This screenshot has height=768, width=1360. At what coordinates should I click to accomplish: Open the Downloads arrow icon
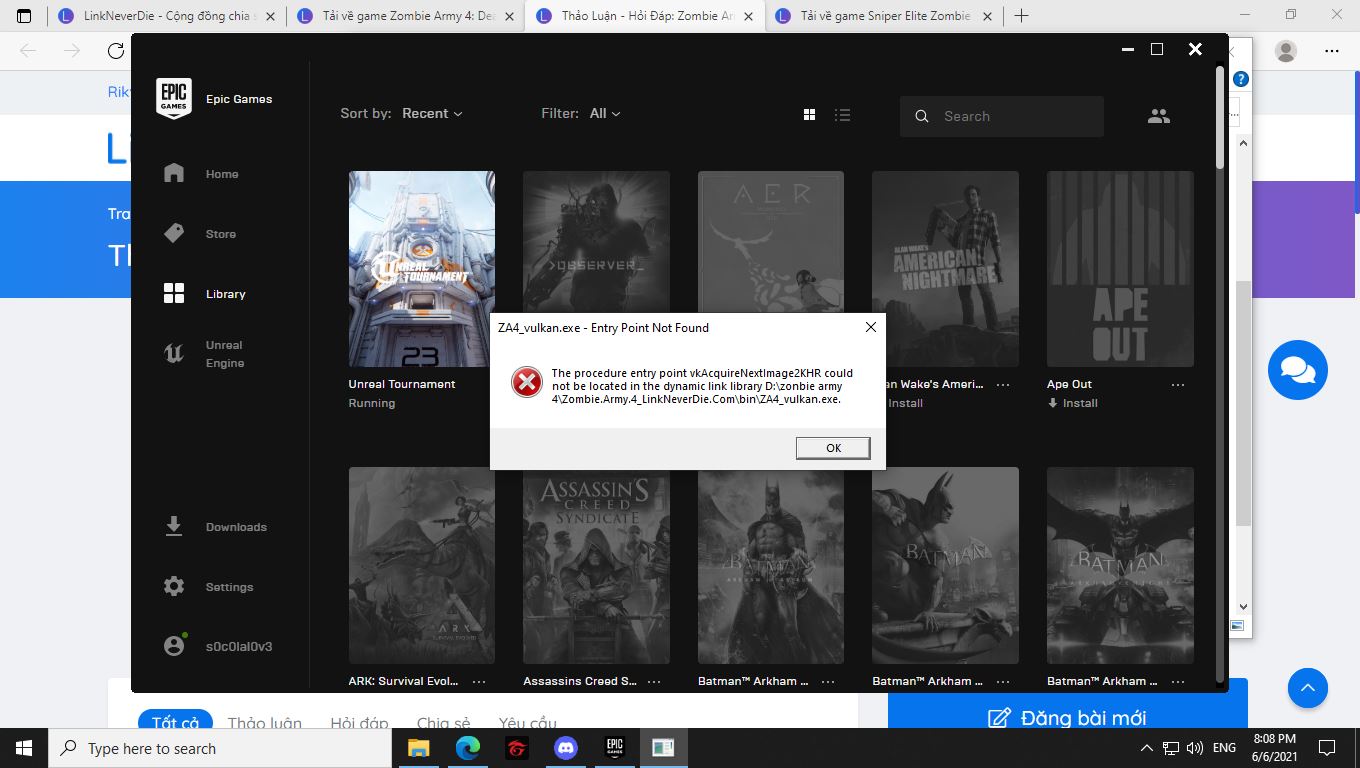coord(174,526)
